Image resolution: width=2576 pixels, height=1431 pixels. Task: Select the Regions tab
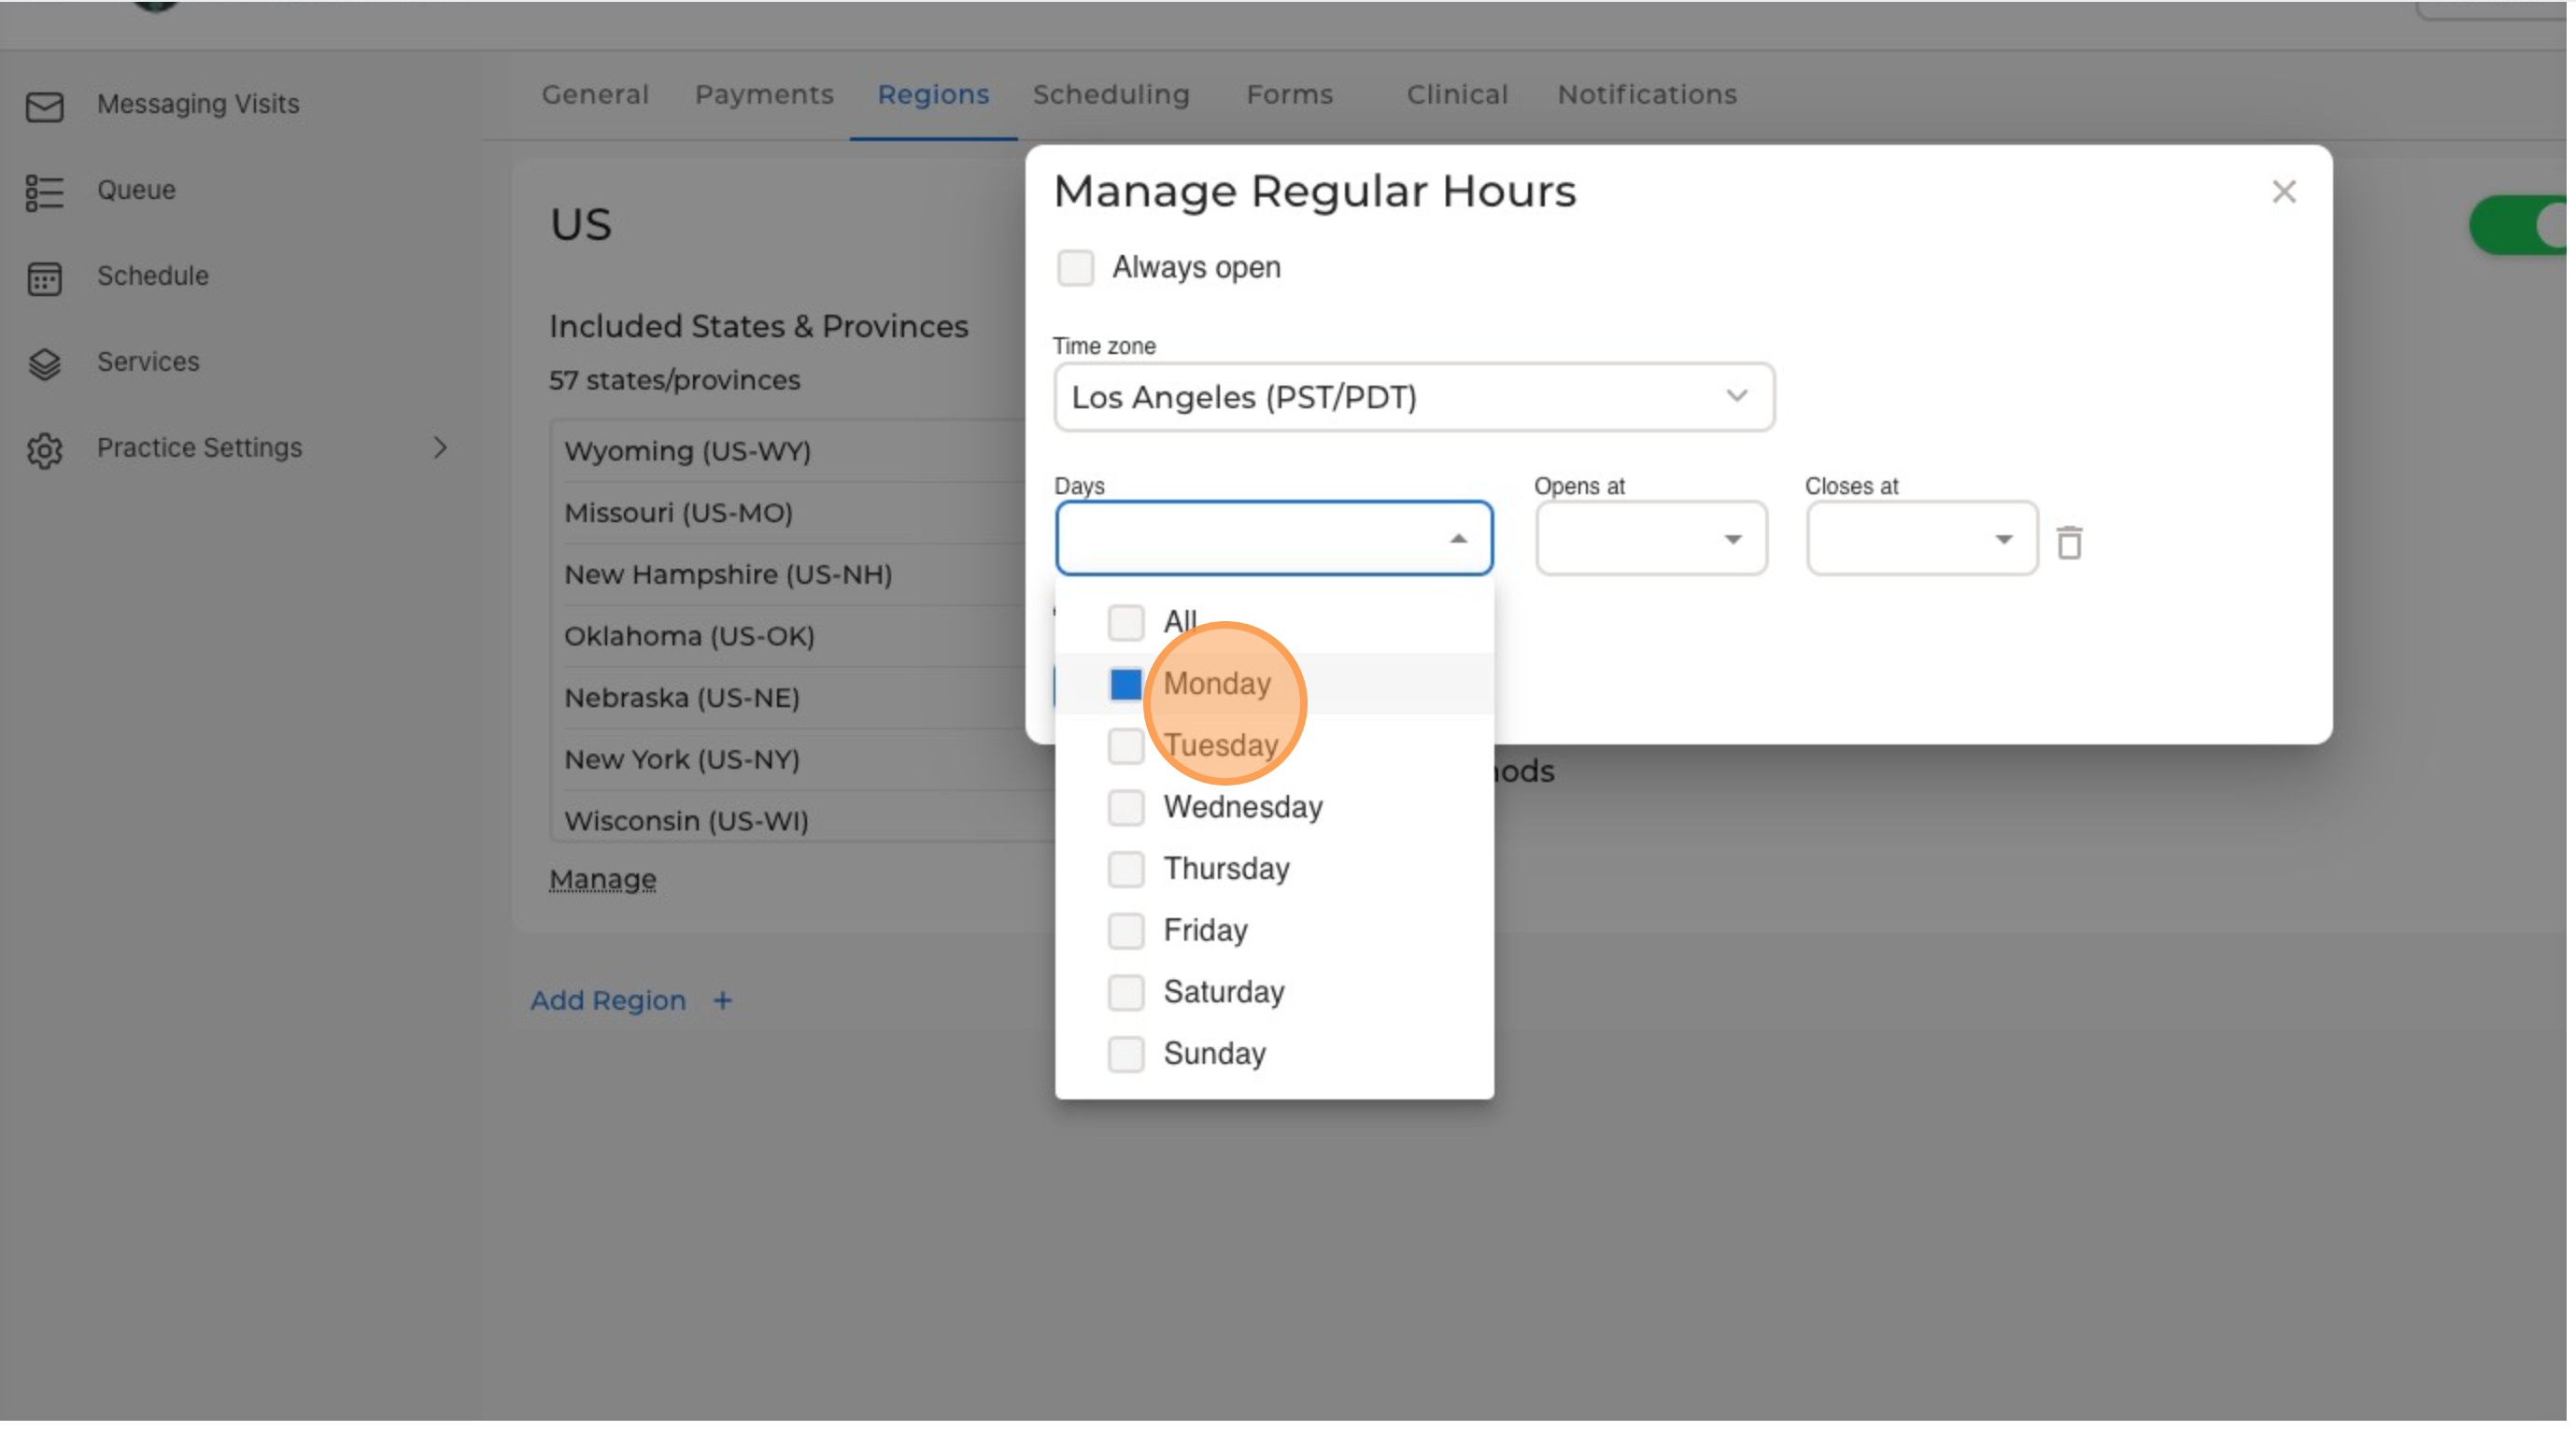tap(932, 94)
